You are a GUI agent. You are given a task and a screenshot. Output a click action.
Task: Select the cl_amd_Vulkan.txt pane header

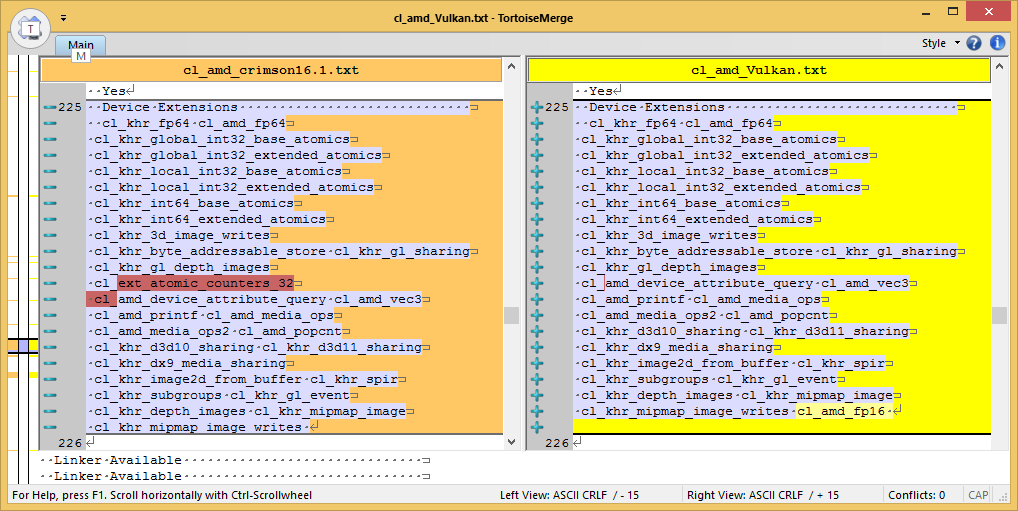759,70
